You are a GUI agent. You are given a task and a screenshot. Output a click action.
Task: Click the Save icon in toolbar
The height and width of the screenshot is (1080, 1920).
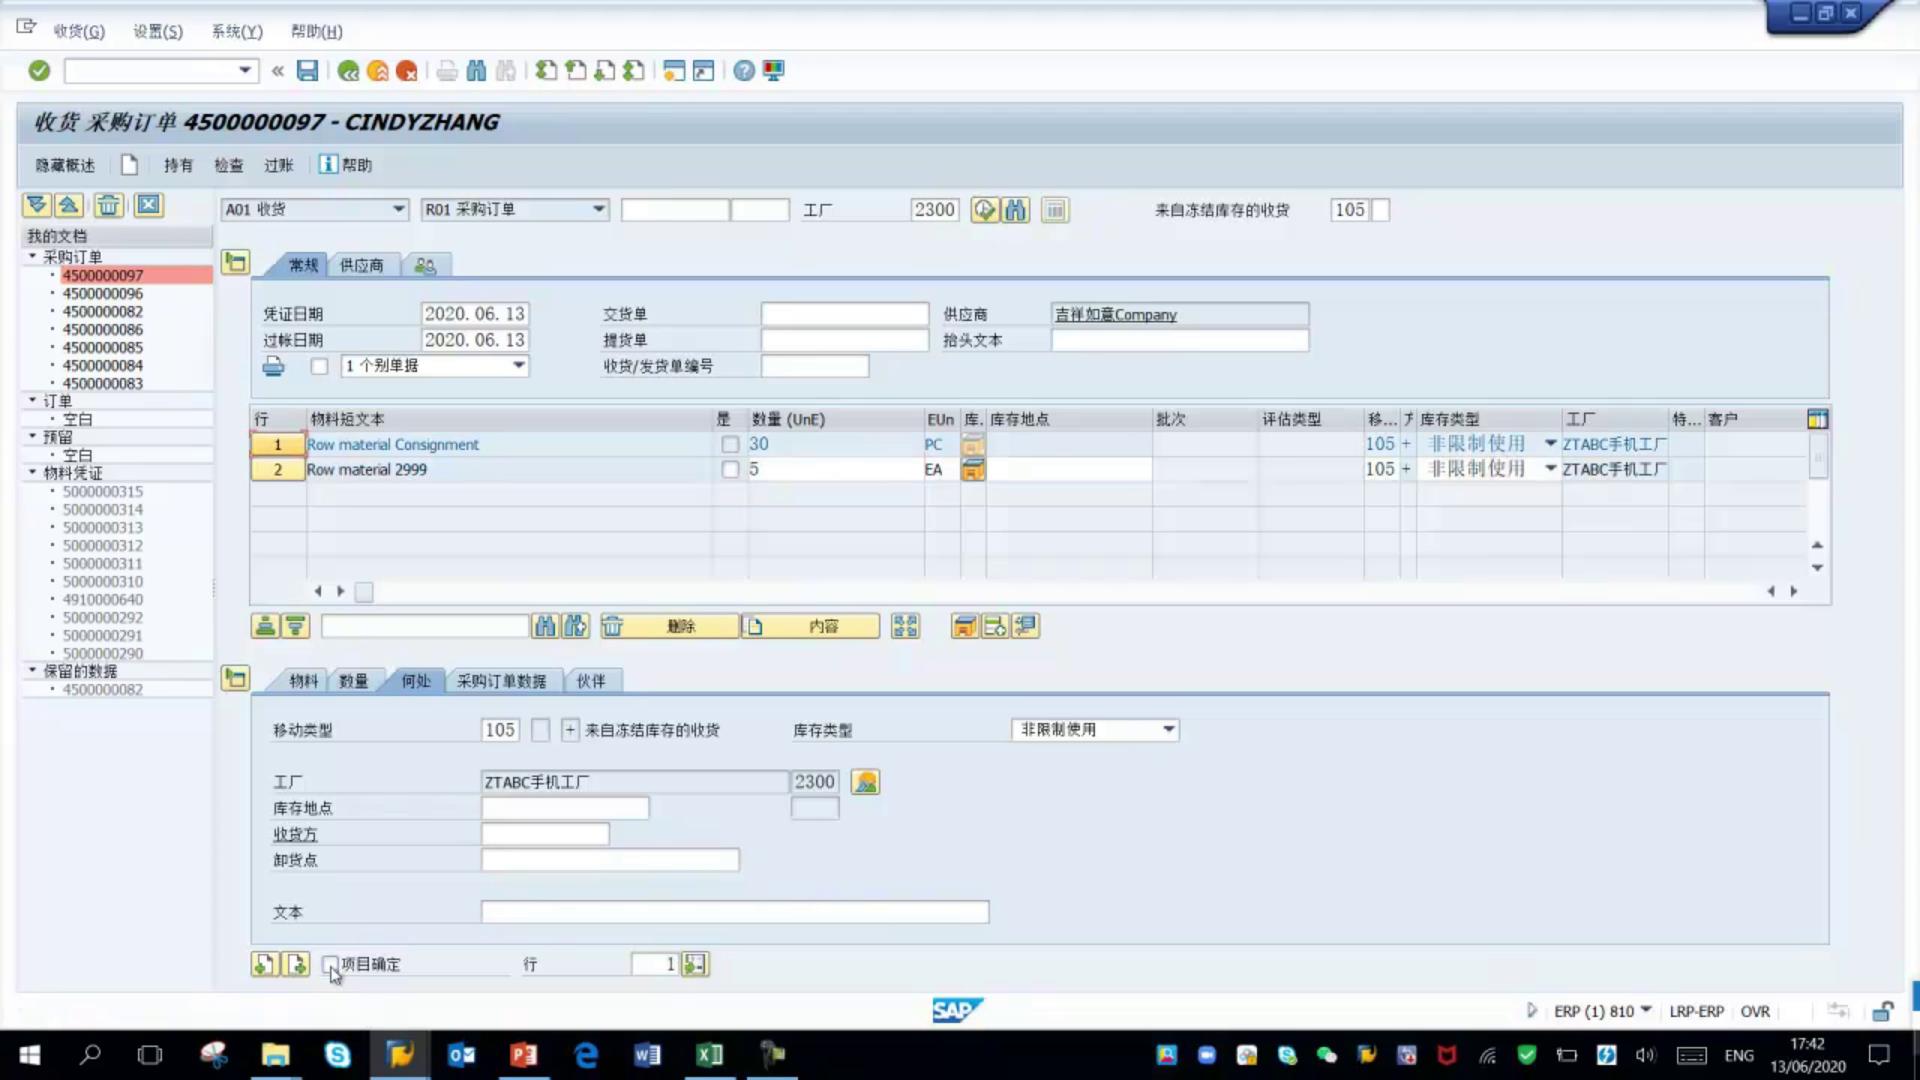click(x=307, y=71)
